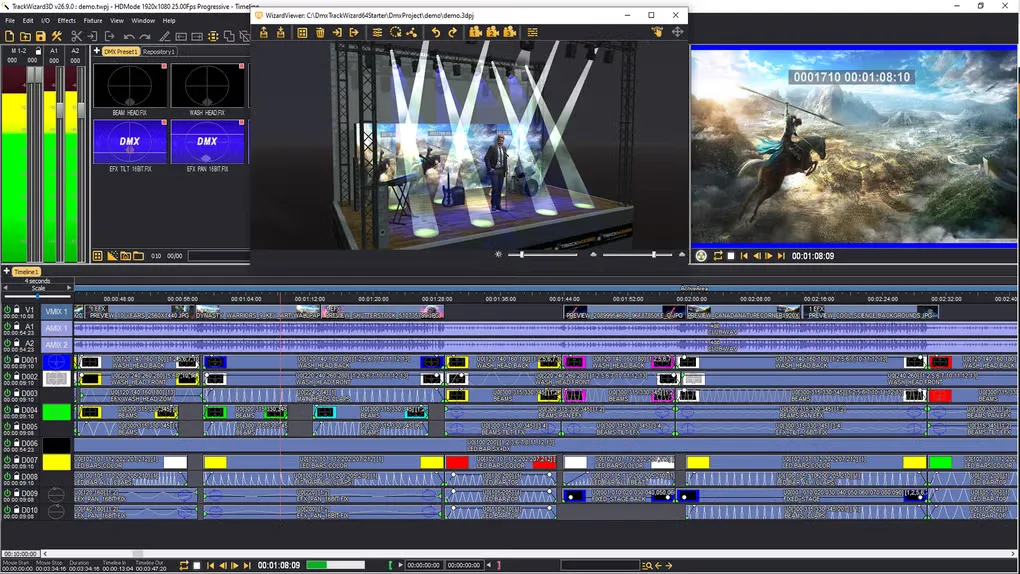
Task: Select the WASH HEAD.FIX preset thumbnail
Action: 208,85
